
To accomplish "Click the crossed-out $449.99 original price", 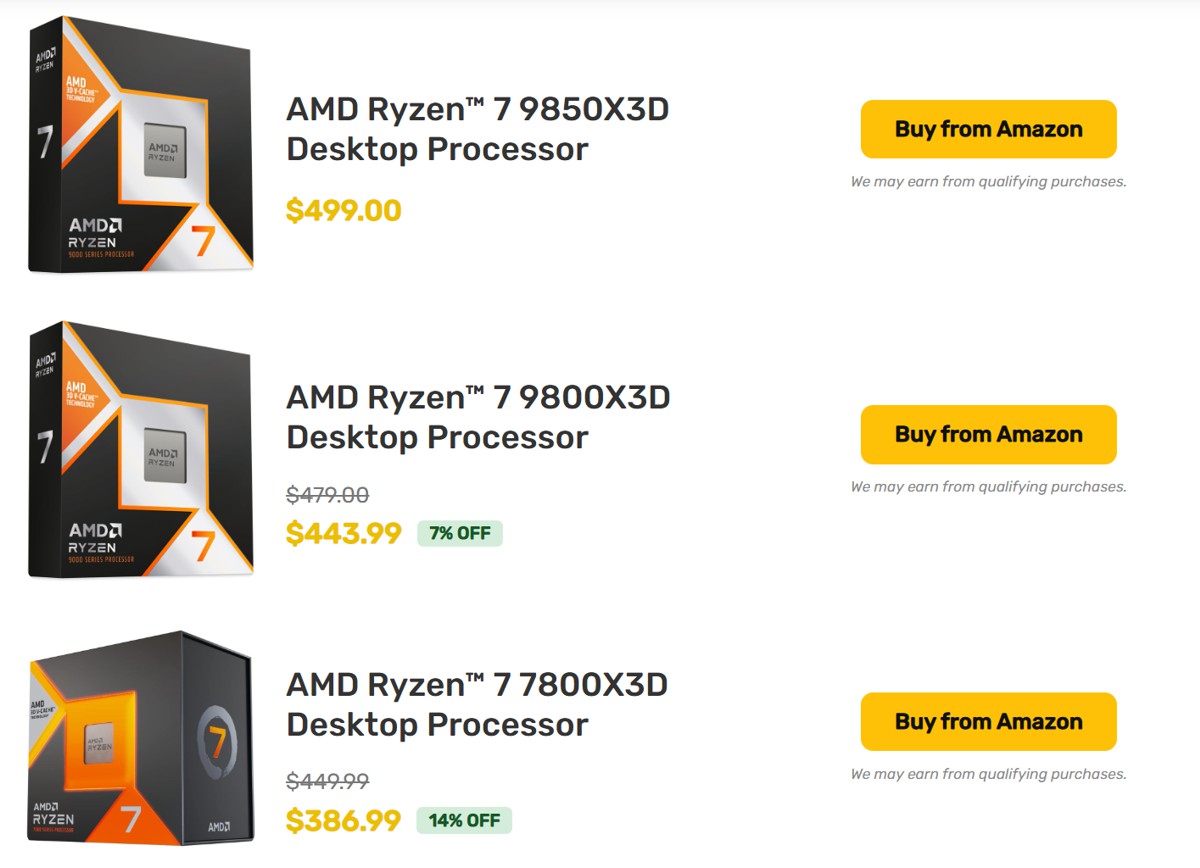I will click(327, 781).
